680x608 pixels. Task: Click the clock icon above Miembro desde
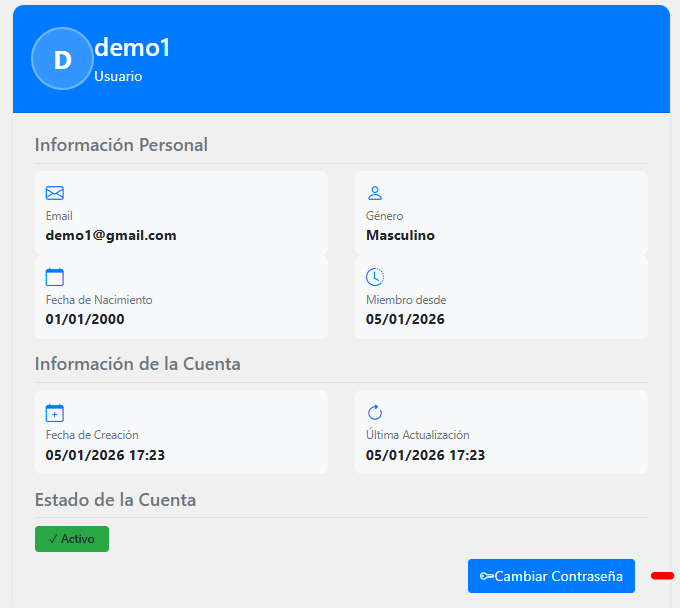[375, 277]
